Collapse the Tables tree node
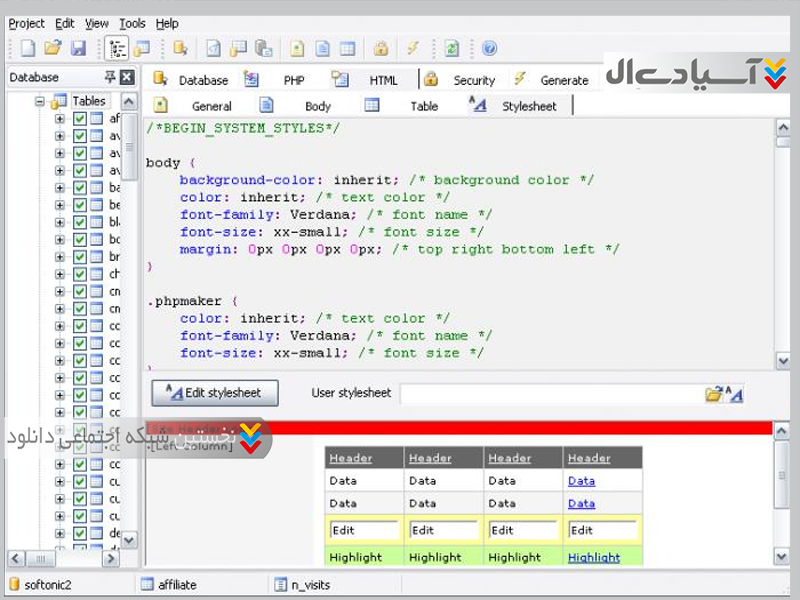The height and width of the screenshot is (600, 800). [41, 101]
